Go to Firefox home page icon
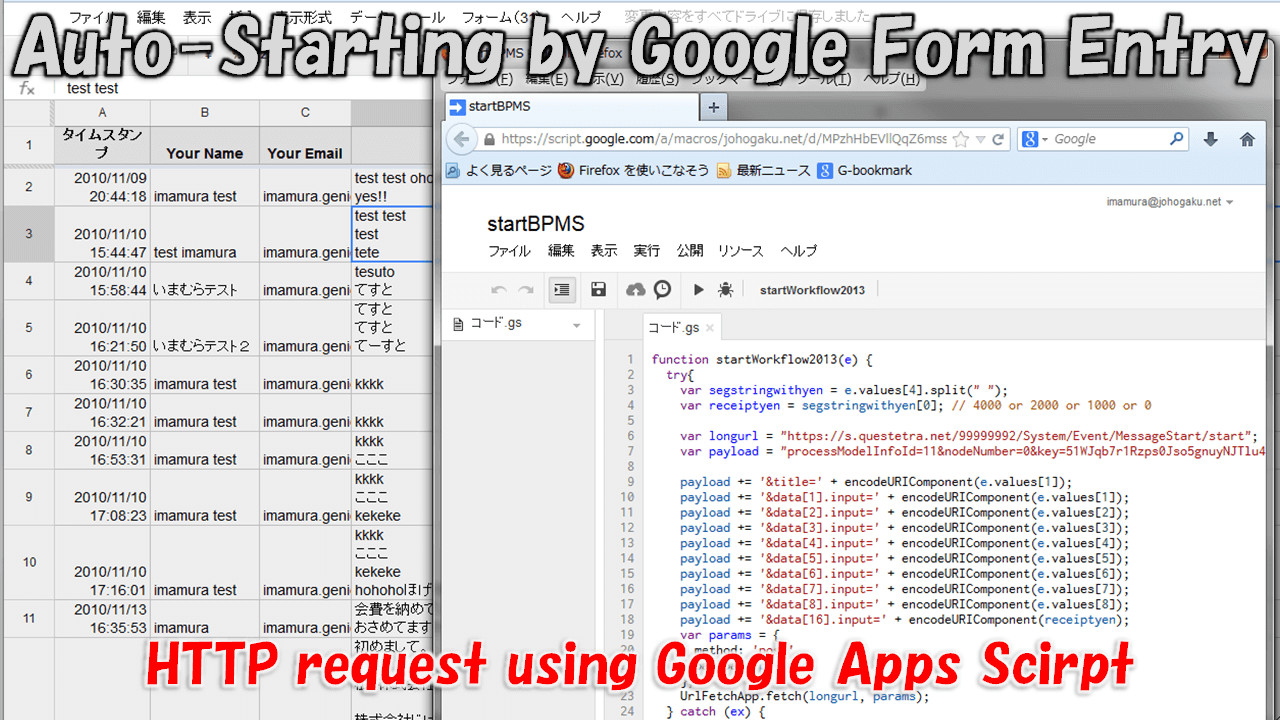1280x720 pixels. 1247,139
